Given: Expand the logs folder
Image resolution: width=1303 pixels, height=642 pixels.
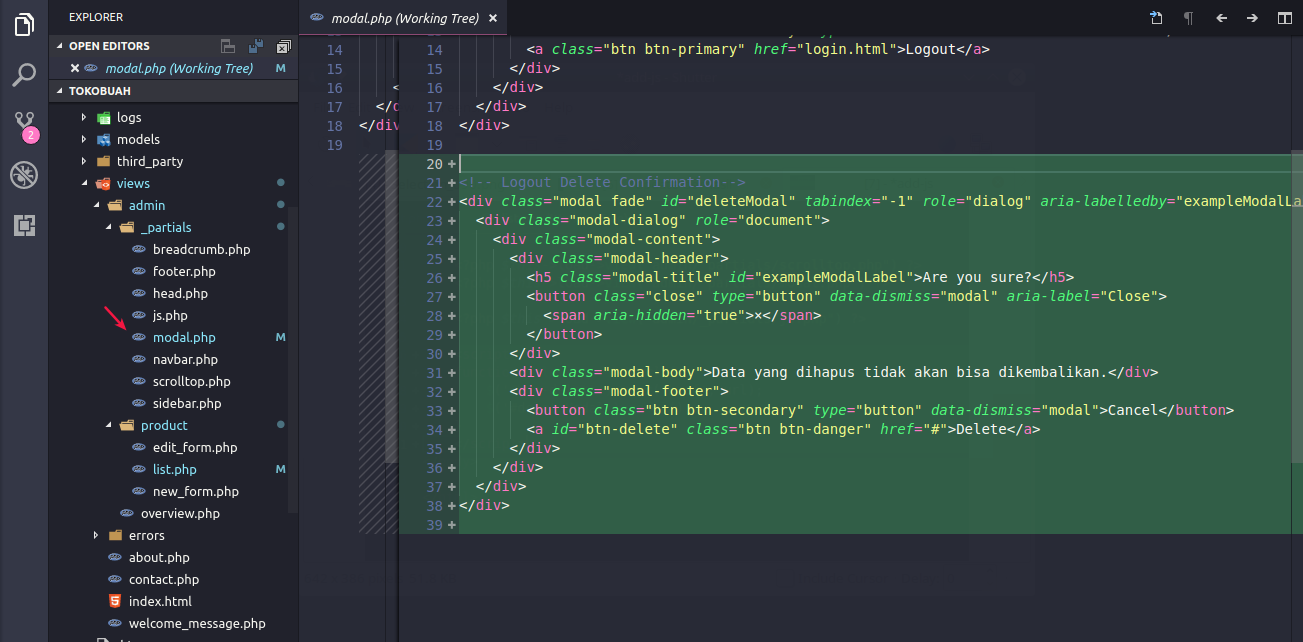Looking at the screenshot, I should tap(84, 117).
